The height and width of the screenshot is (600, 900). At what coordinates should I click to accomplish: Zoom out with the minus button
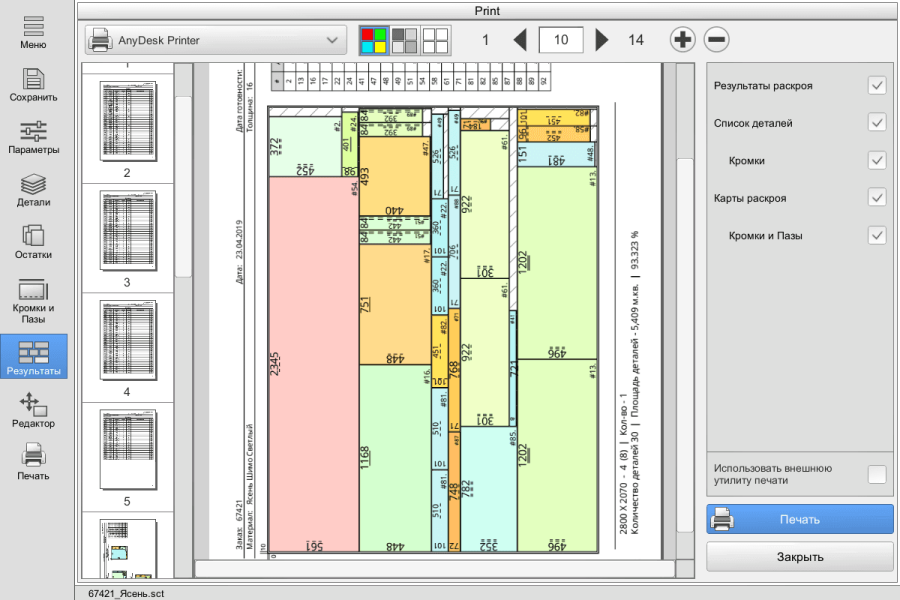tap(716, 40)
